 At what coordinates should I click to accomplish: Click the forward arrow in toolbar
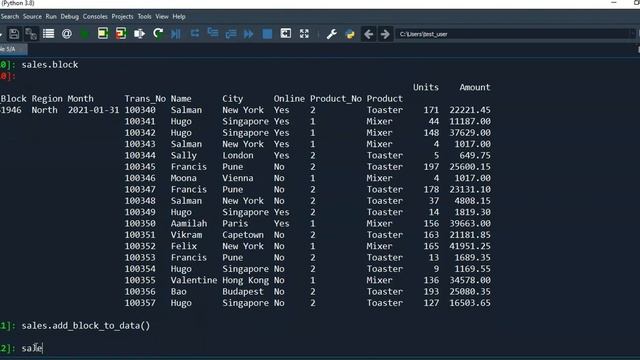pyautogui.click(x=385, y=34)
